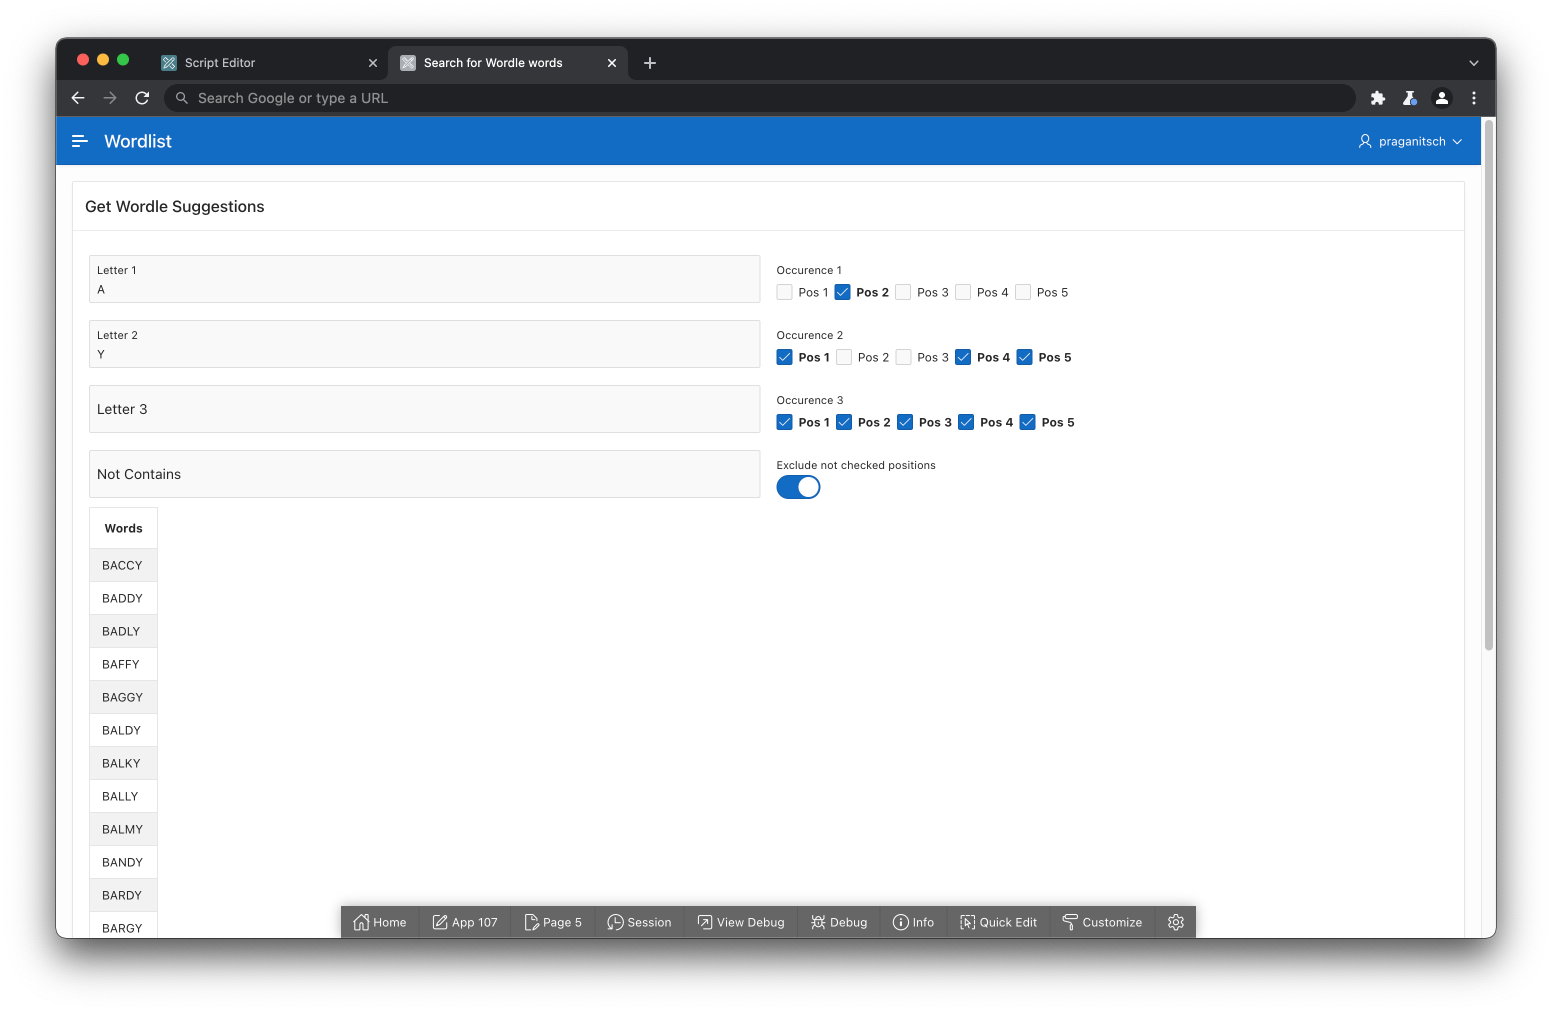The width and height of the screenshot is (1552, 1012).
Task: Close the Search for Wordle words tab
Action: pyautogui.click(x=612, y=63)
